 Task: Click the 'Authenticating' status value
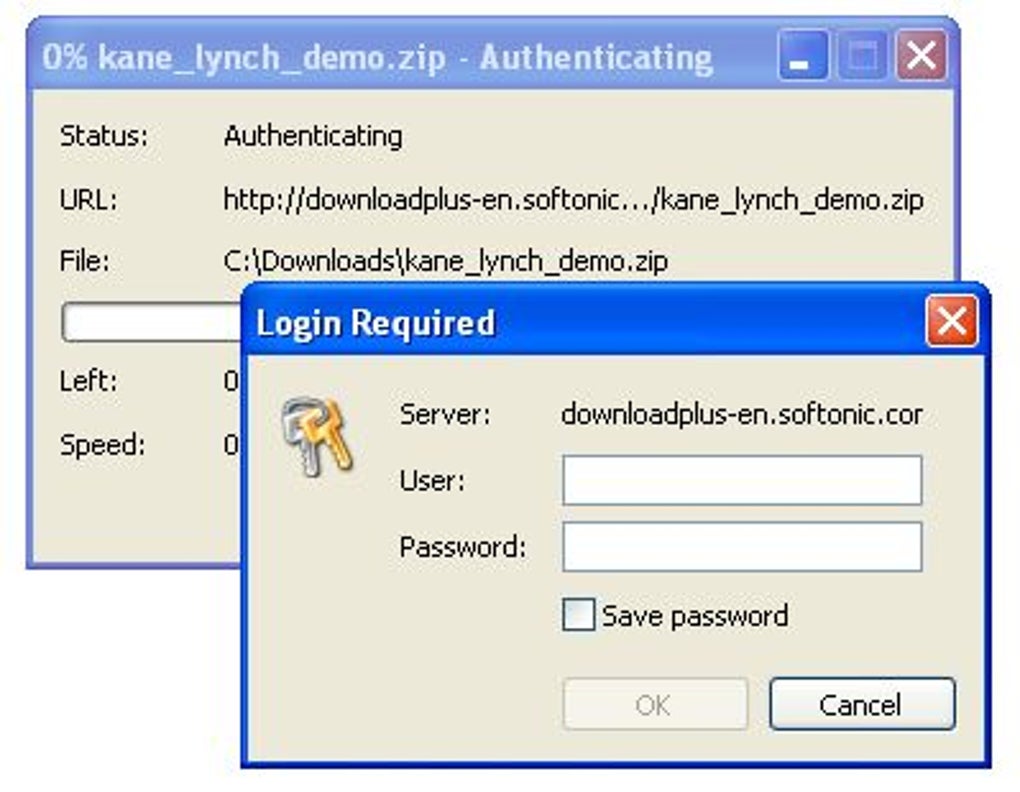pos(313,136)
